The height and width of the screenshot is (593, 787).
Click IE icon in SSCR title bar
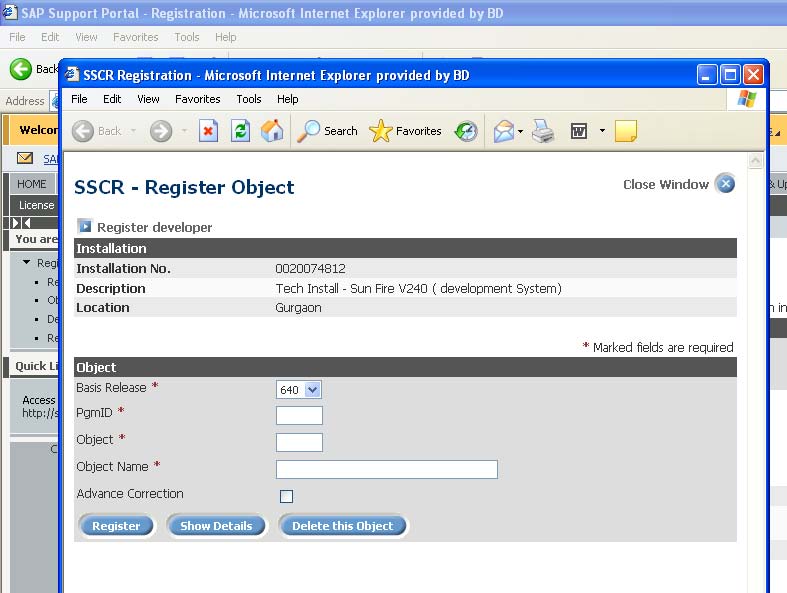[72, 74]
